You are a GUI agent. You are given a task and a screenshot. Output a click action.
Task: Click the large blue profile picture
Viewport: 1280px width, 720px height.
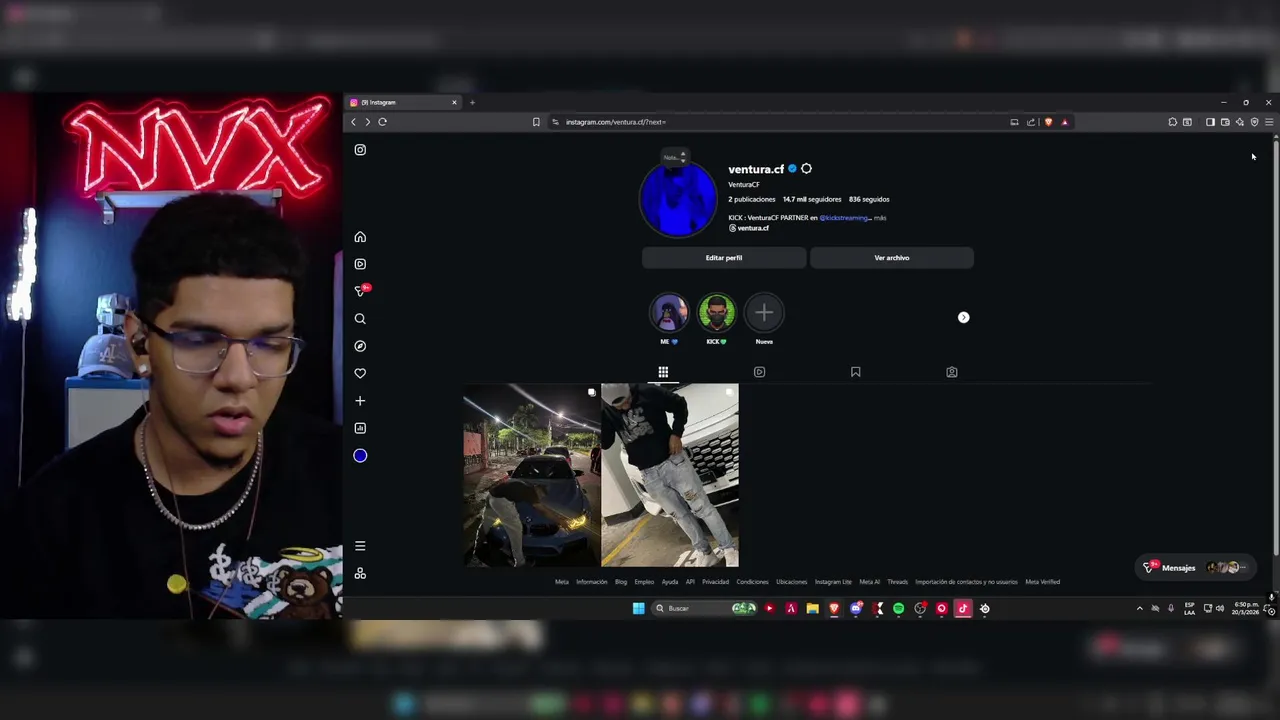pos(678,200)
